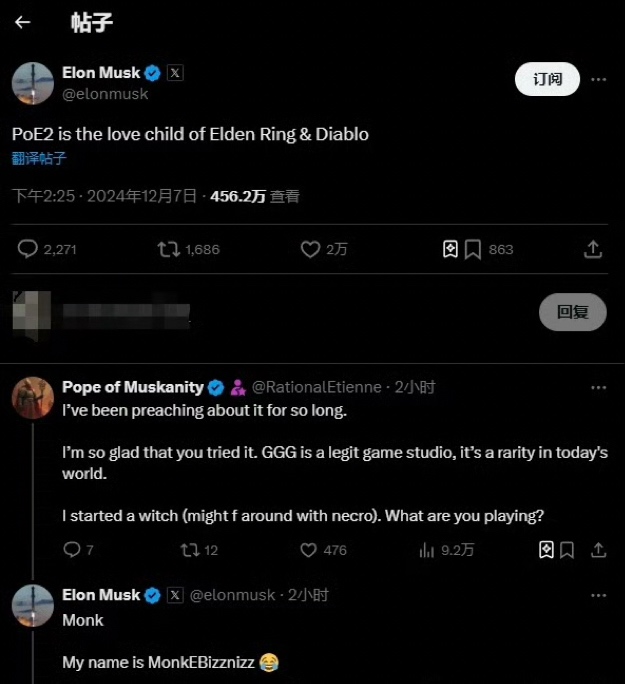
Task: Open more options on main post
Action: [x=598, y=79]
